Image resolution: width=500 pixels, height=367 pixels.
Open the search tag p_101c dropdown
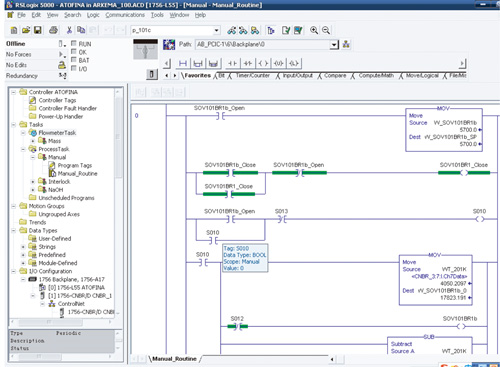pyautogui.click(x=217, y=30)
